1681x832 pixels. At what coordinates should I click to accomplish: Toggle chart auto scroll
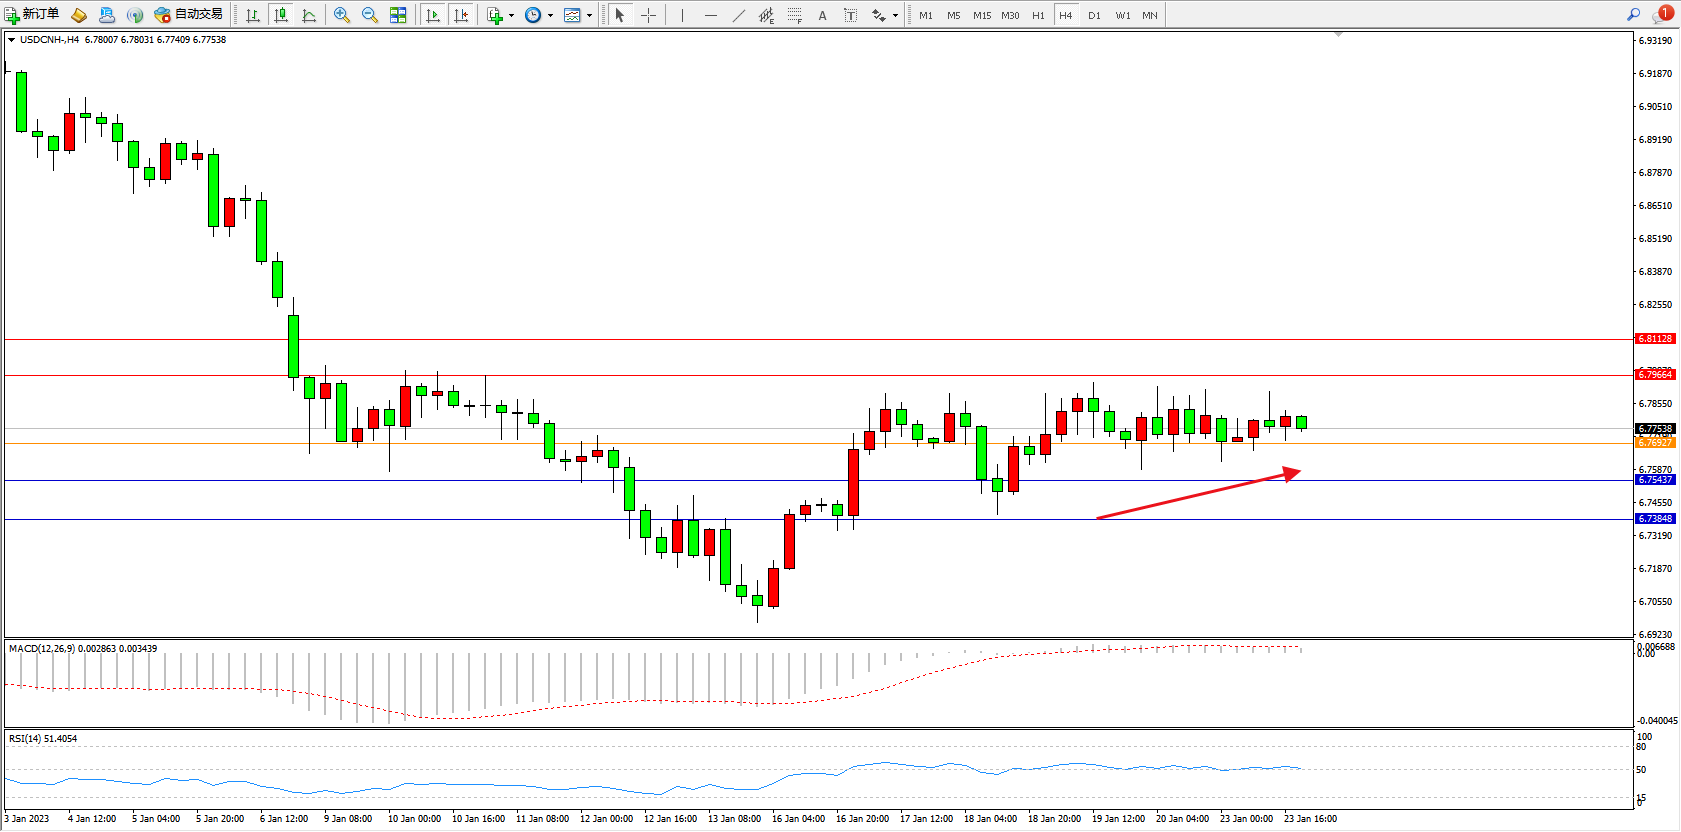[433, 15]
